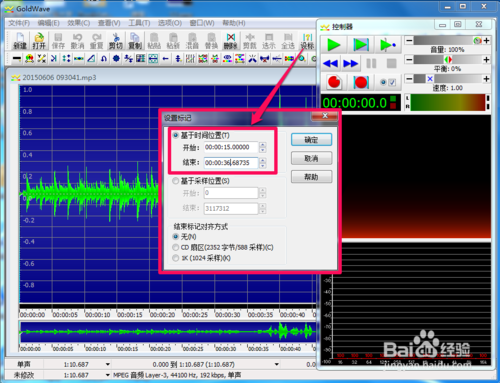
Task: Click the balance (平衡) slider bar
Action: click(x=448, y=60)
